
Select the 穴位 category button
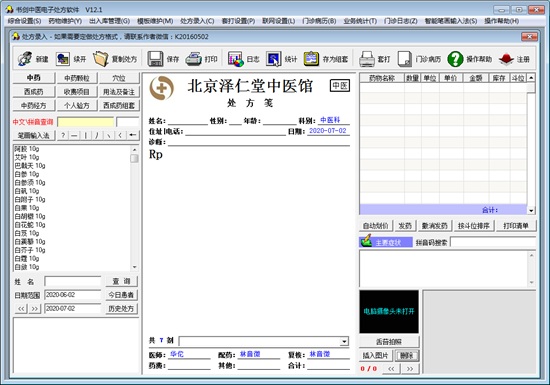click(x=119, y=78)
